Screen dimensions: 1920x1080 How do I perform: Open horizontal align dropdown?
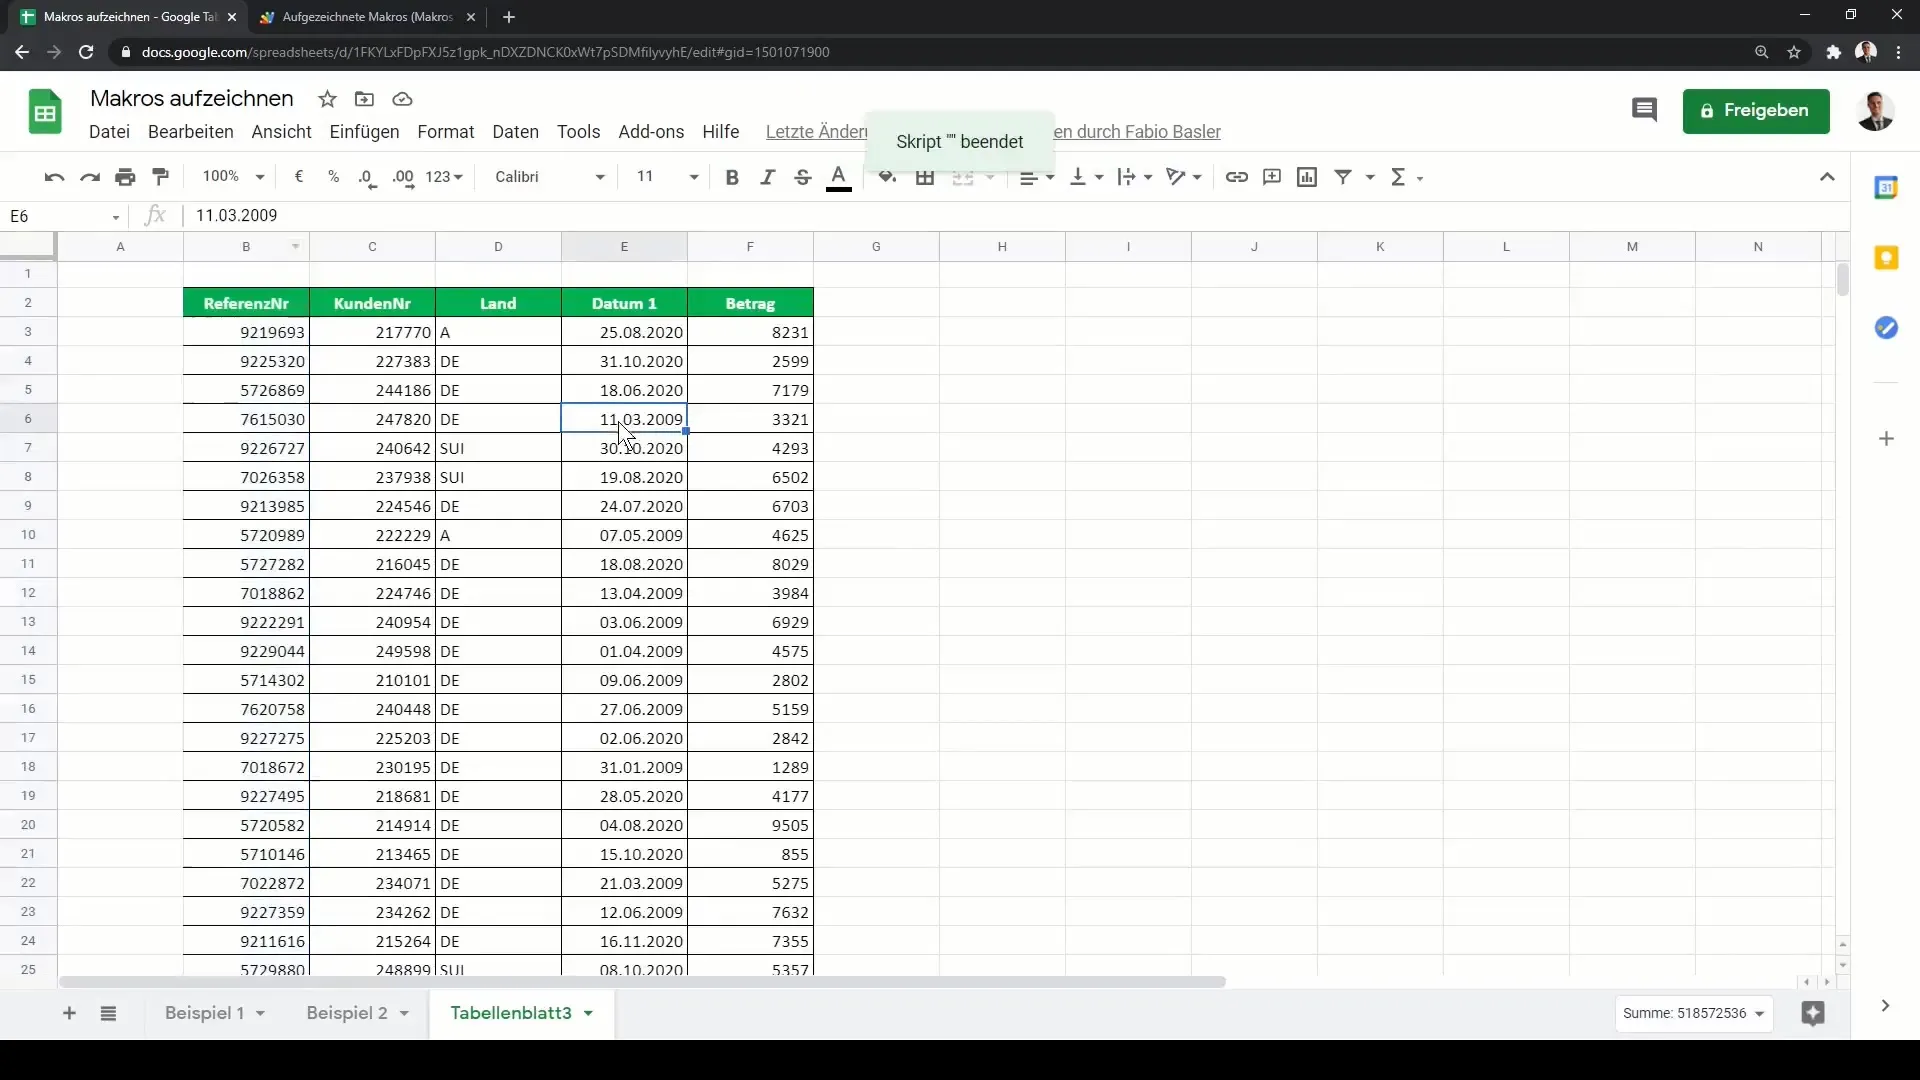click(1036, 177)
